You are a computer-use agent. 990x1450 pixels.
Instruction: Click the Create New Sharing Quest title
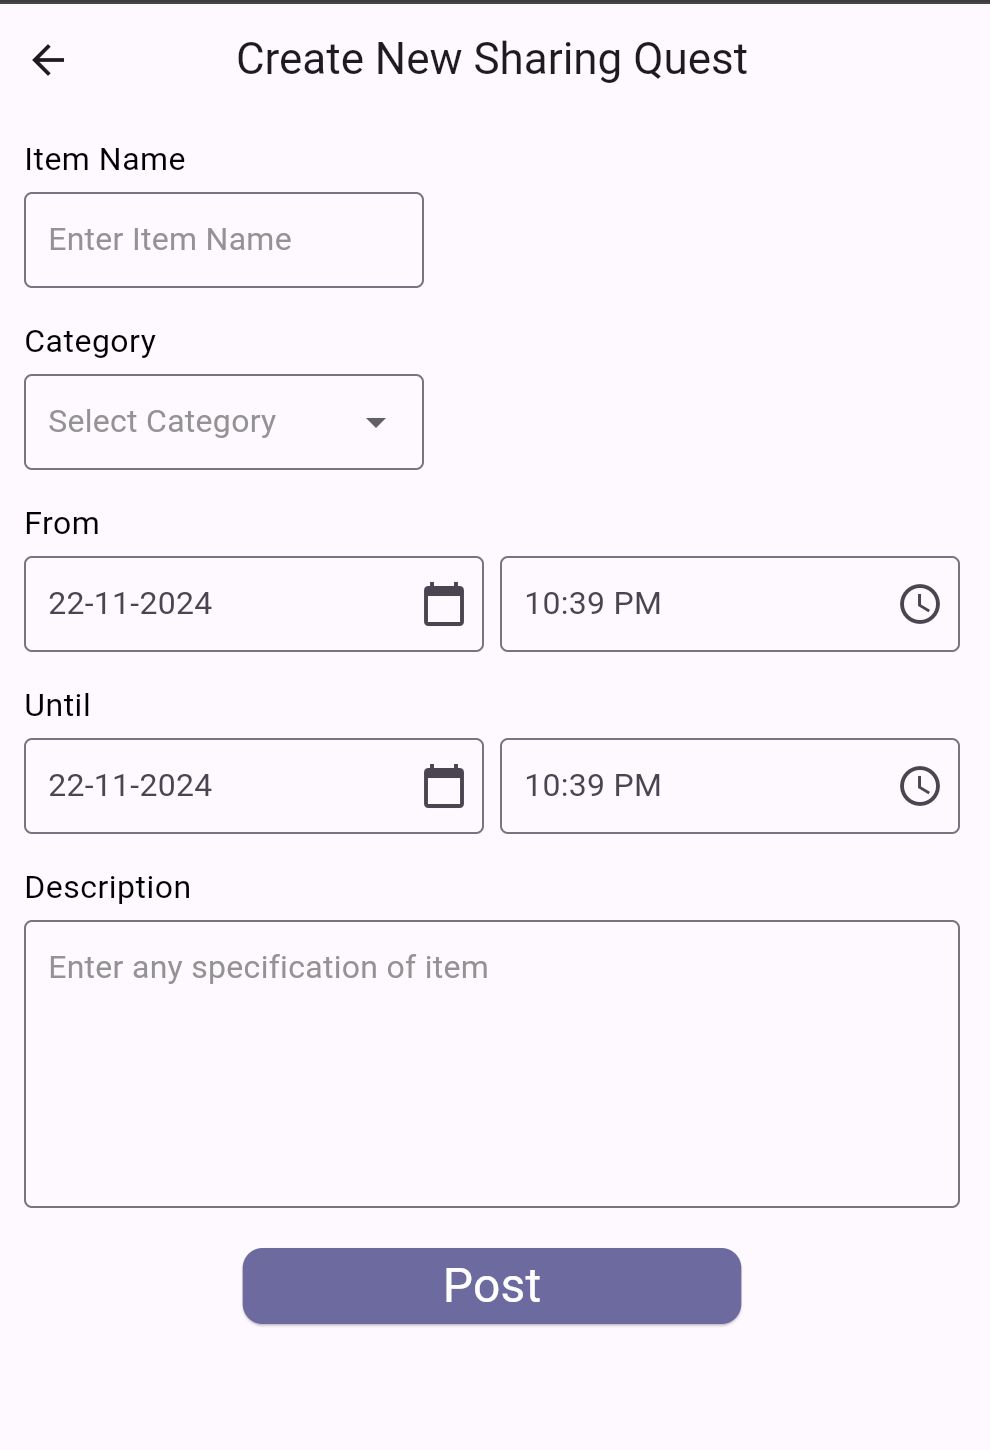(492, 60)
